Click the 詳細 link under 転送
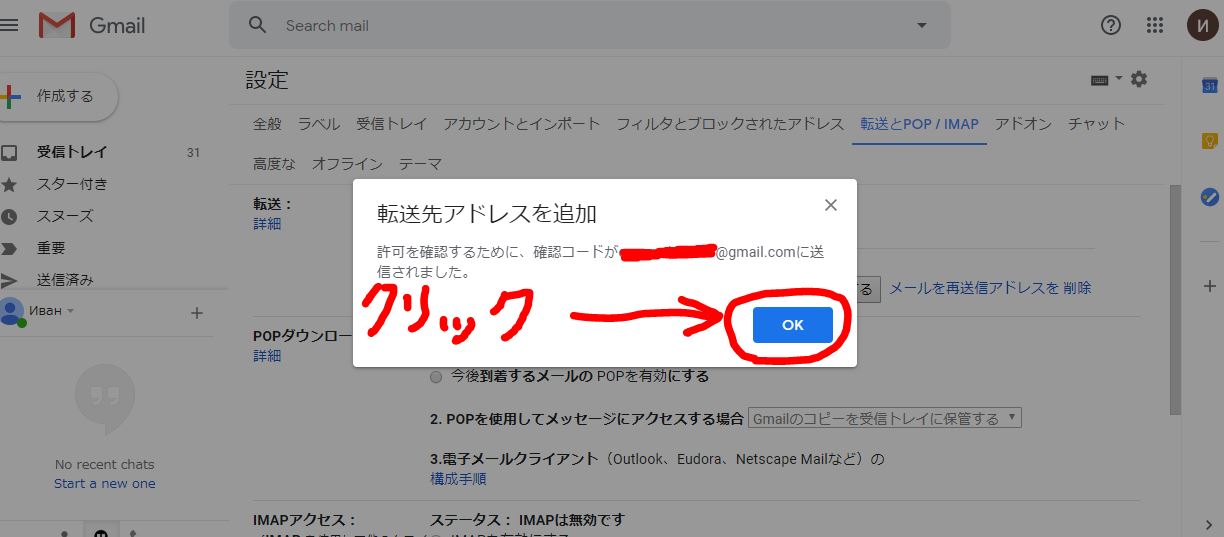The height and width of the screenshot is (537, 1224). click(267, 224)
